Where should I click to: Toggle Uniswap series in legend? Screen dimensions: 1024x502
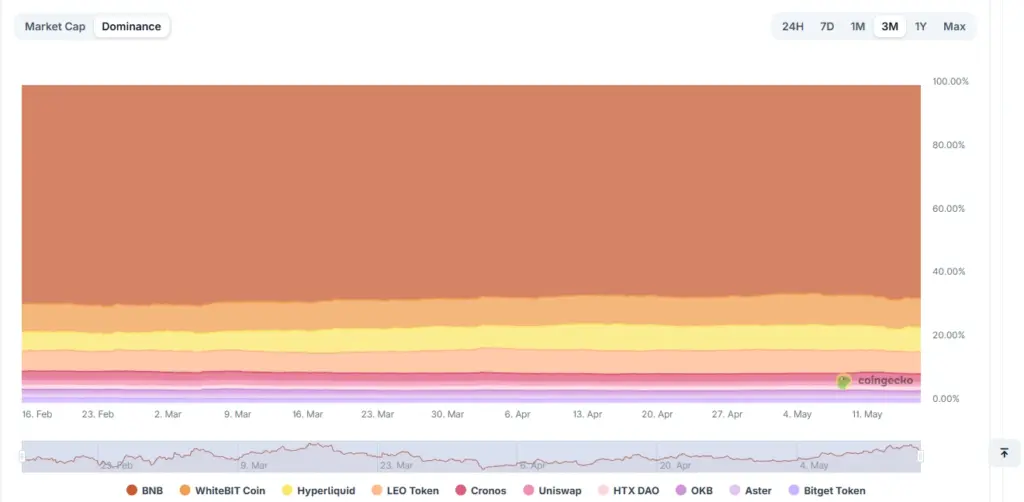[x=552, y=490]
